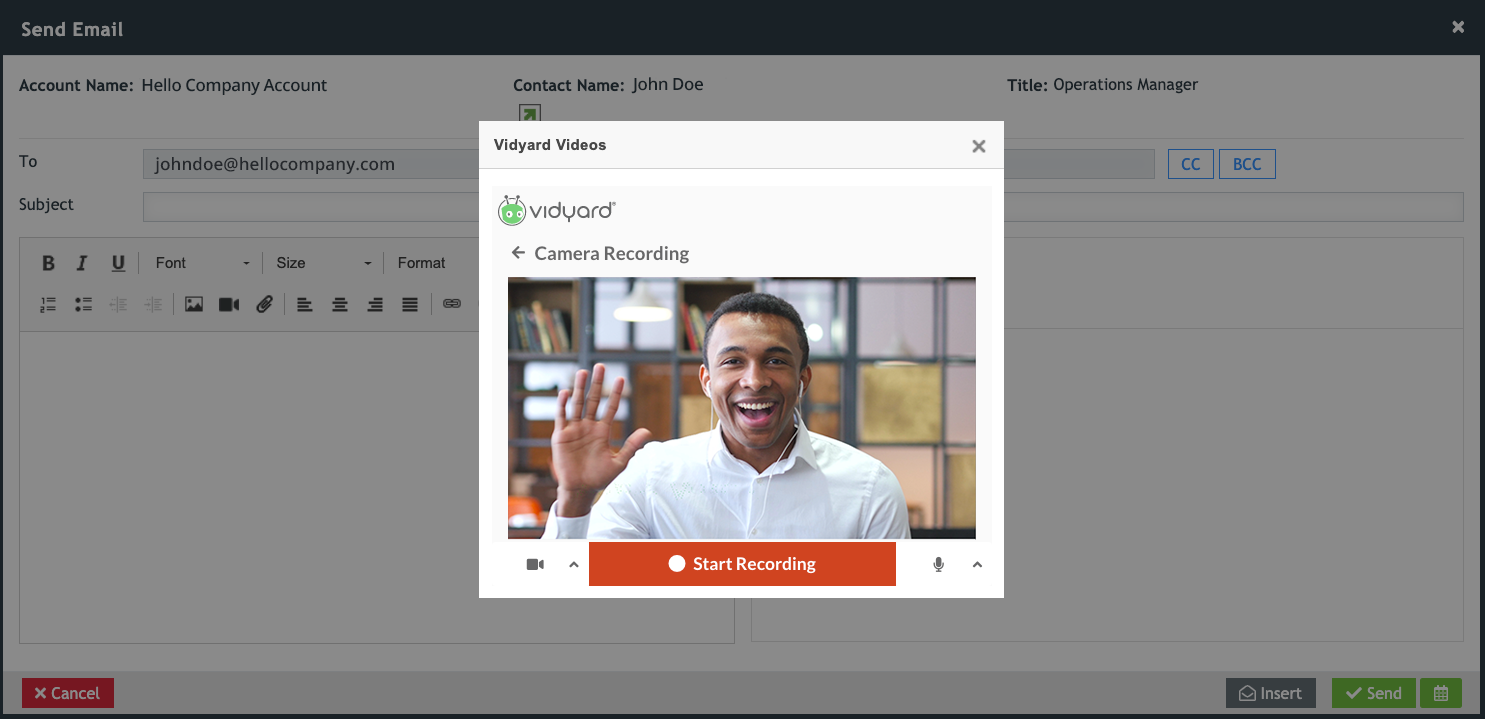Screen dimensions: 1485x719
Task: Open the Font dropdown
Action: click(x=200, y=262)
